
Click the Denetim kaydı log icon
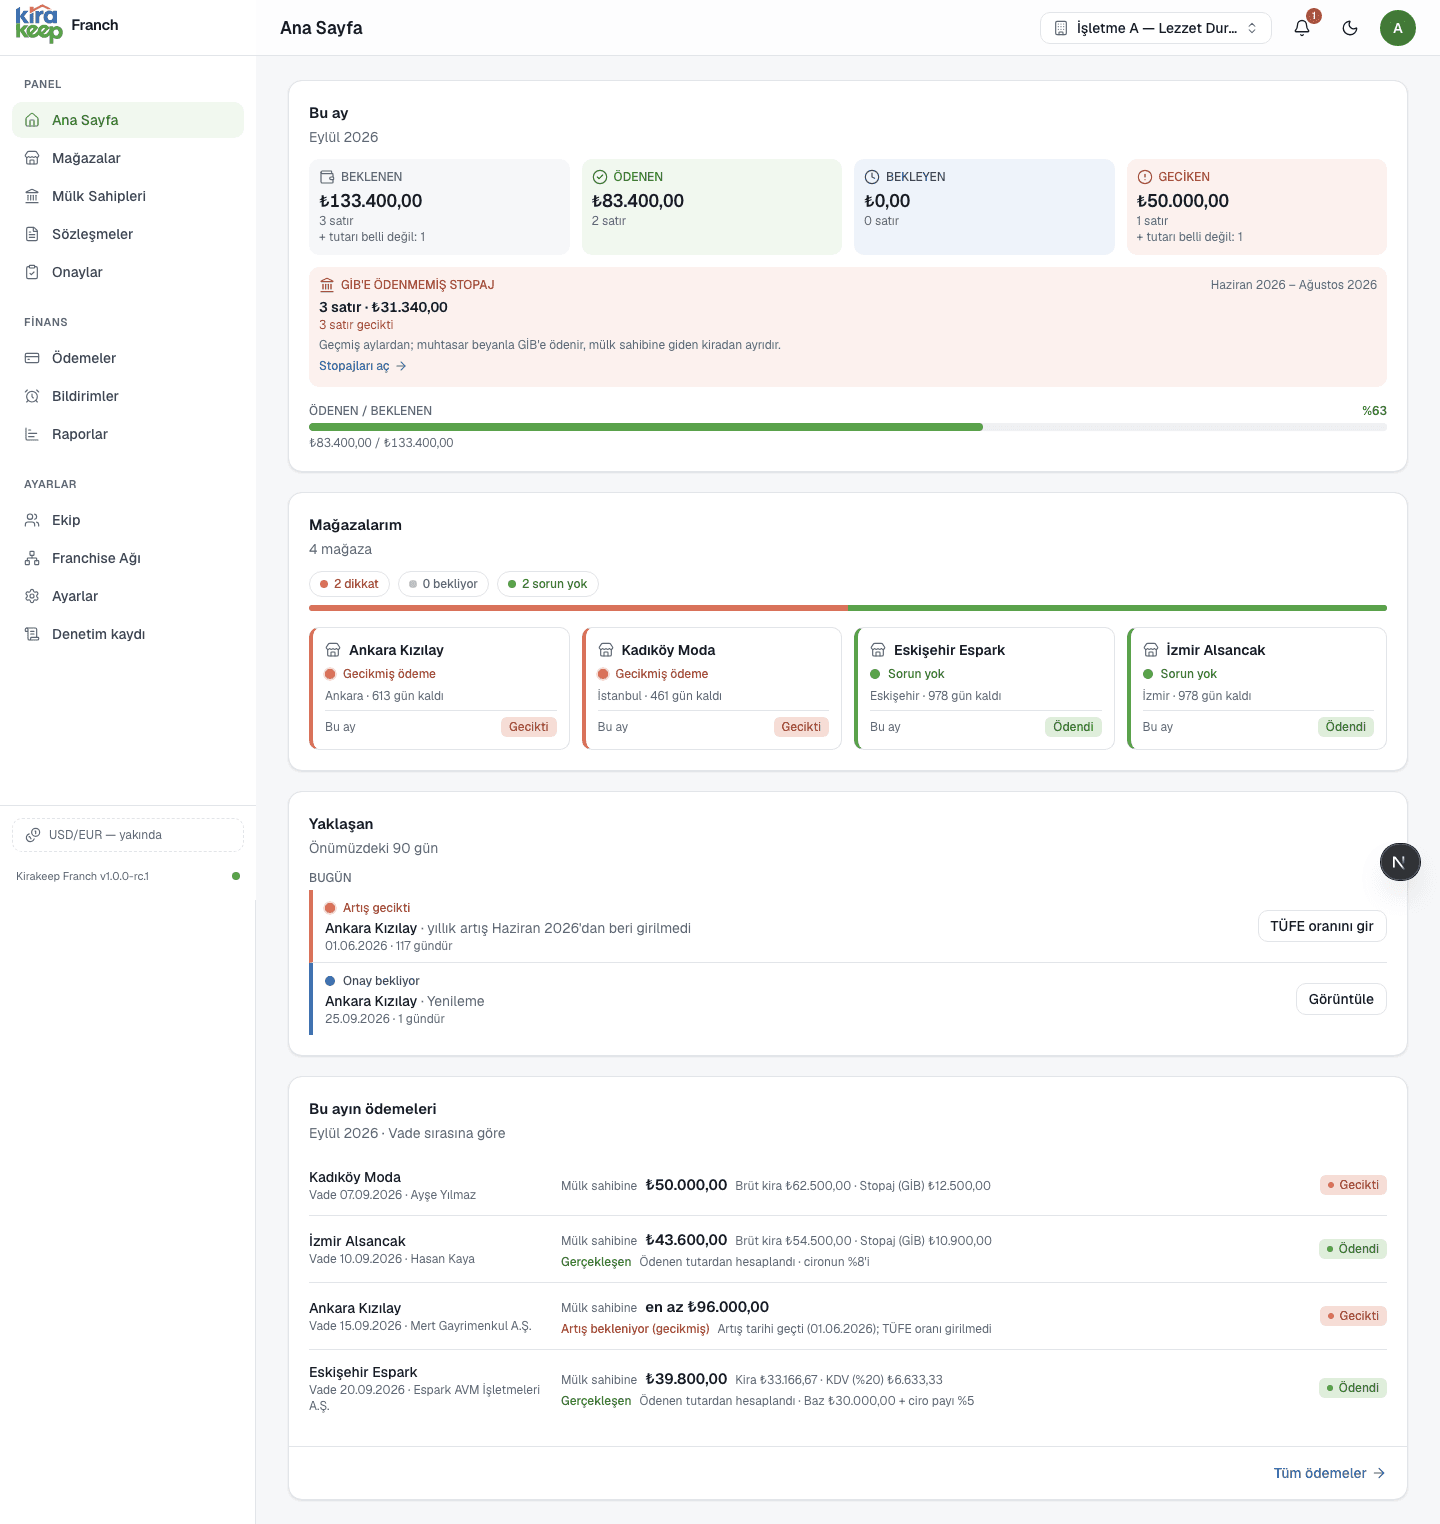pyautogui.click(x=32, y=634)
